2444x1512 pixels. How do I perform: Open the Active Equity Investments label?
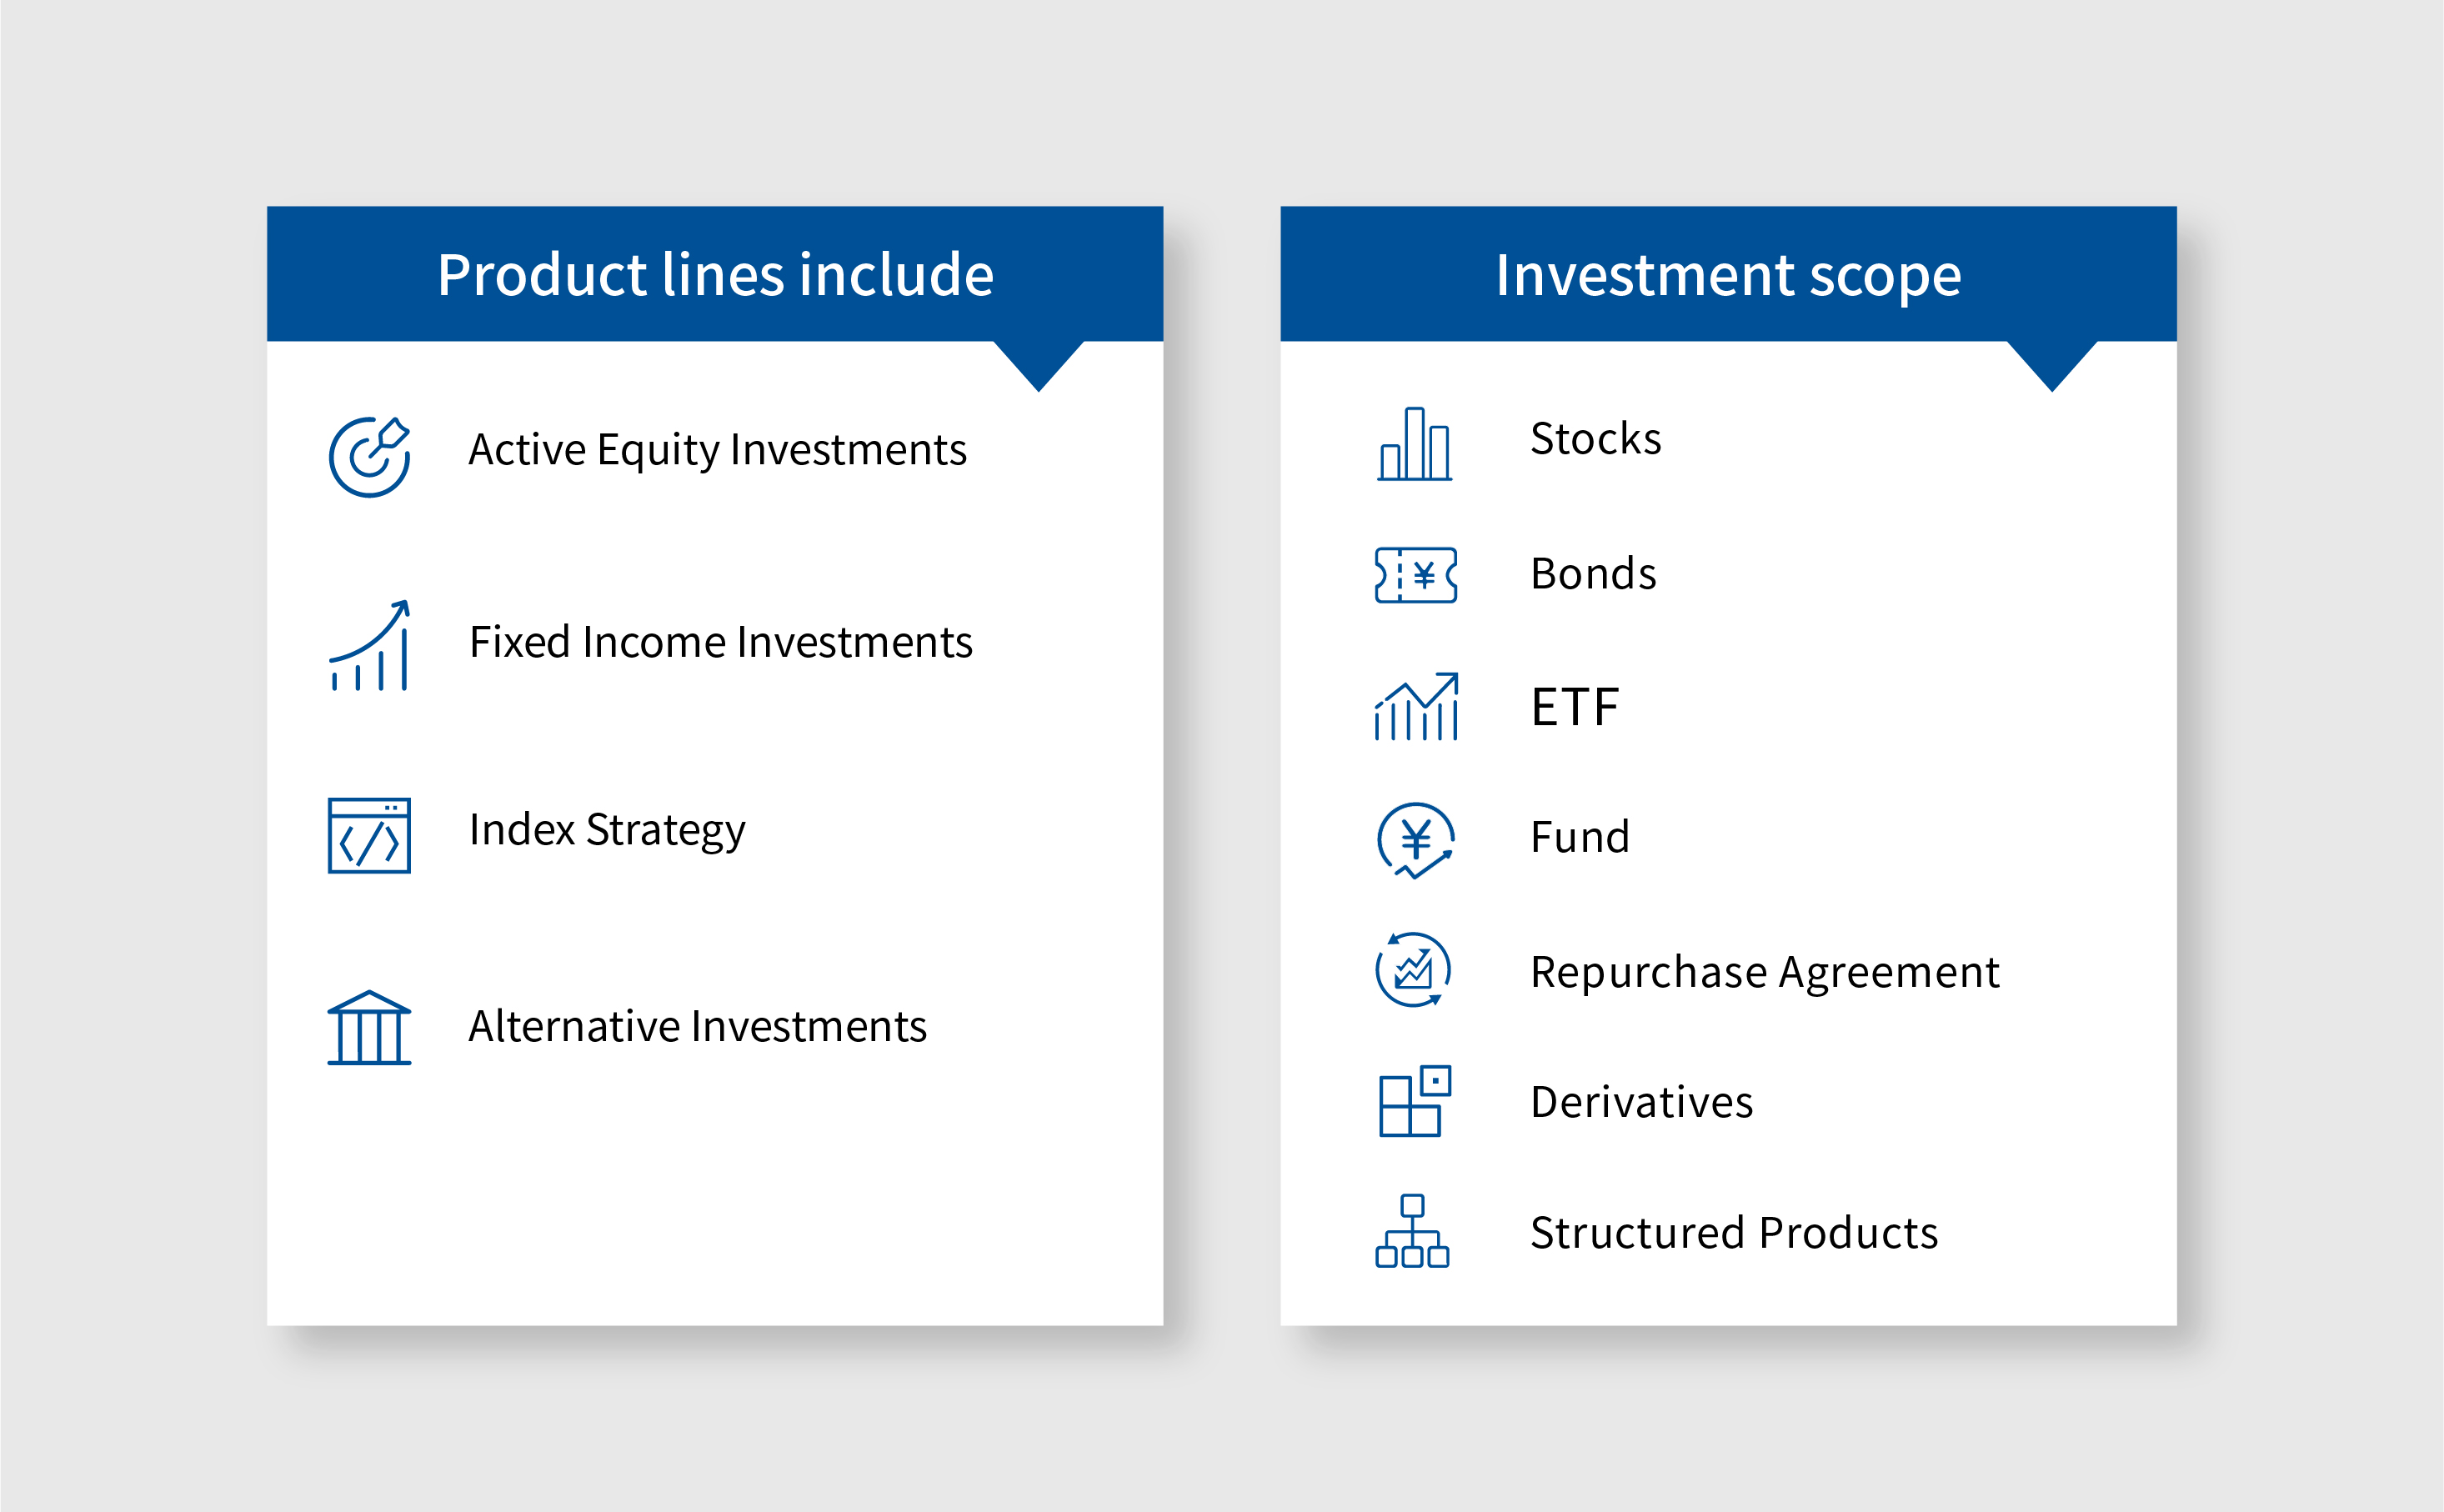pos(718,450)
